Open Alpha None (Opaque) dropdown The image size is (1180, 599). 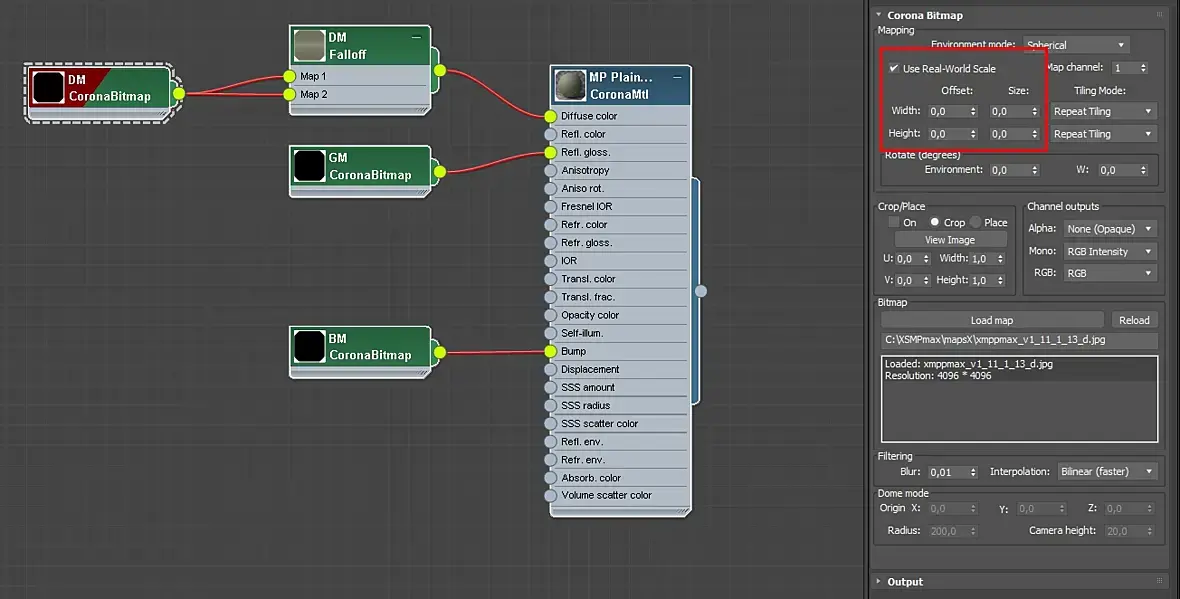click(1110, 229)
